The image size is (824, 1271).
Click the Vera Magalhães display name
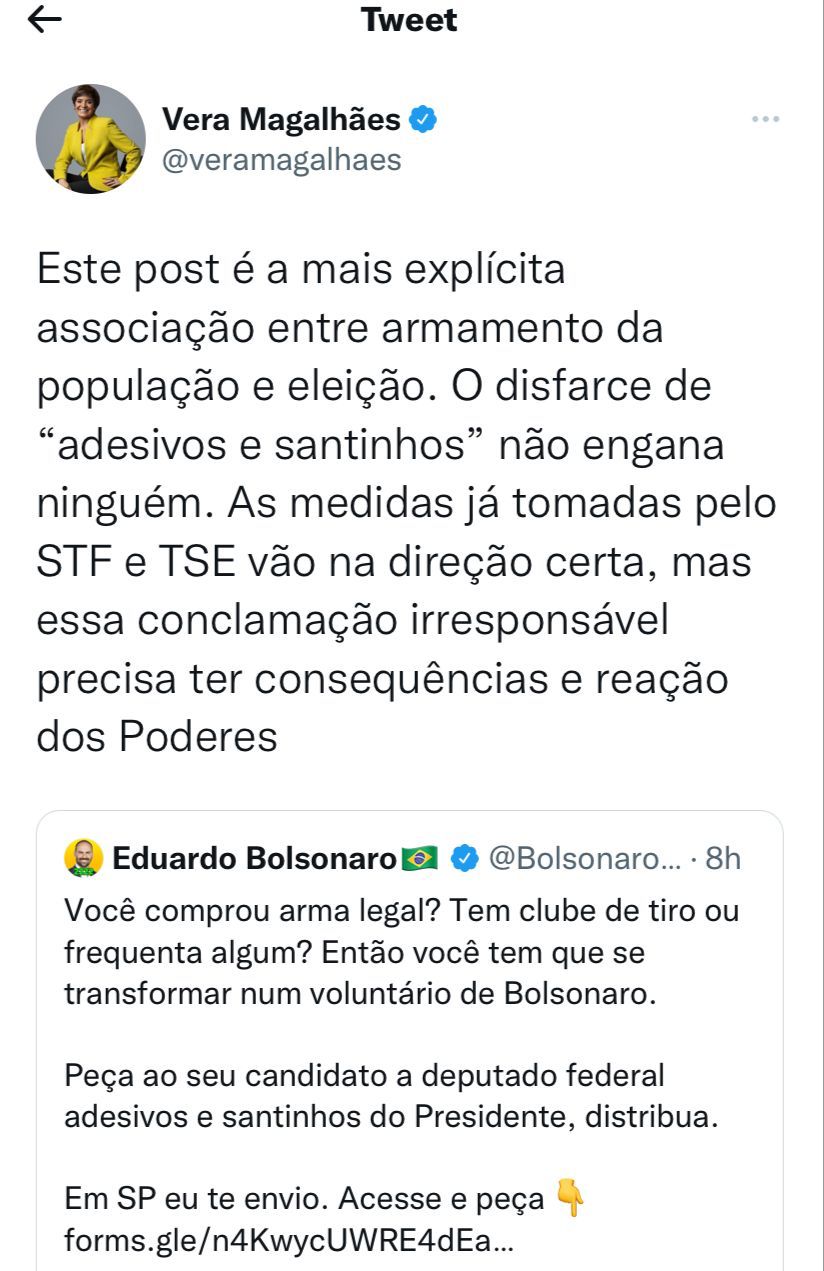(281, 121)
